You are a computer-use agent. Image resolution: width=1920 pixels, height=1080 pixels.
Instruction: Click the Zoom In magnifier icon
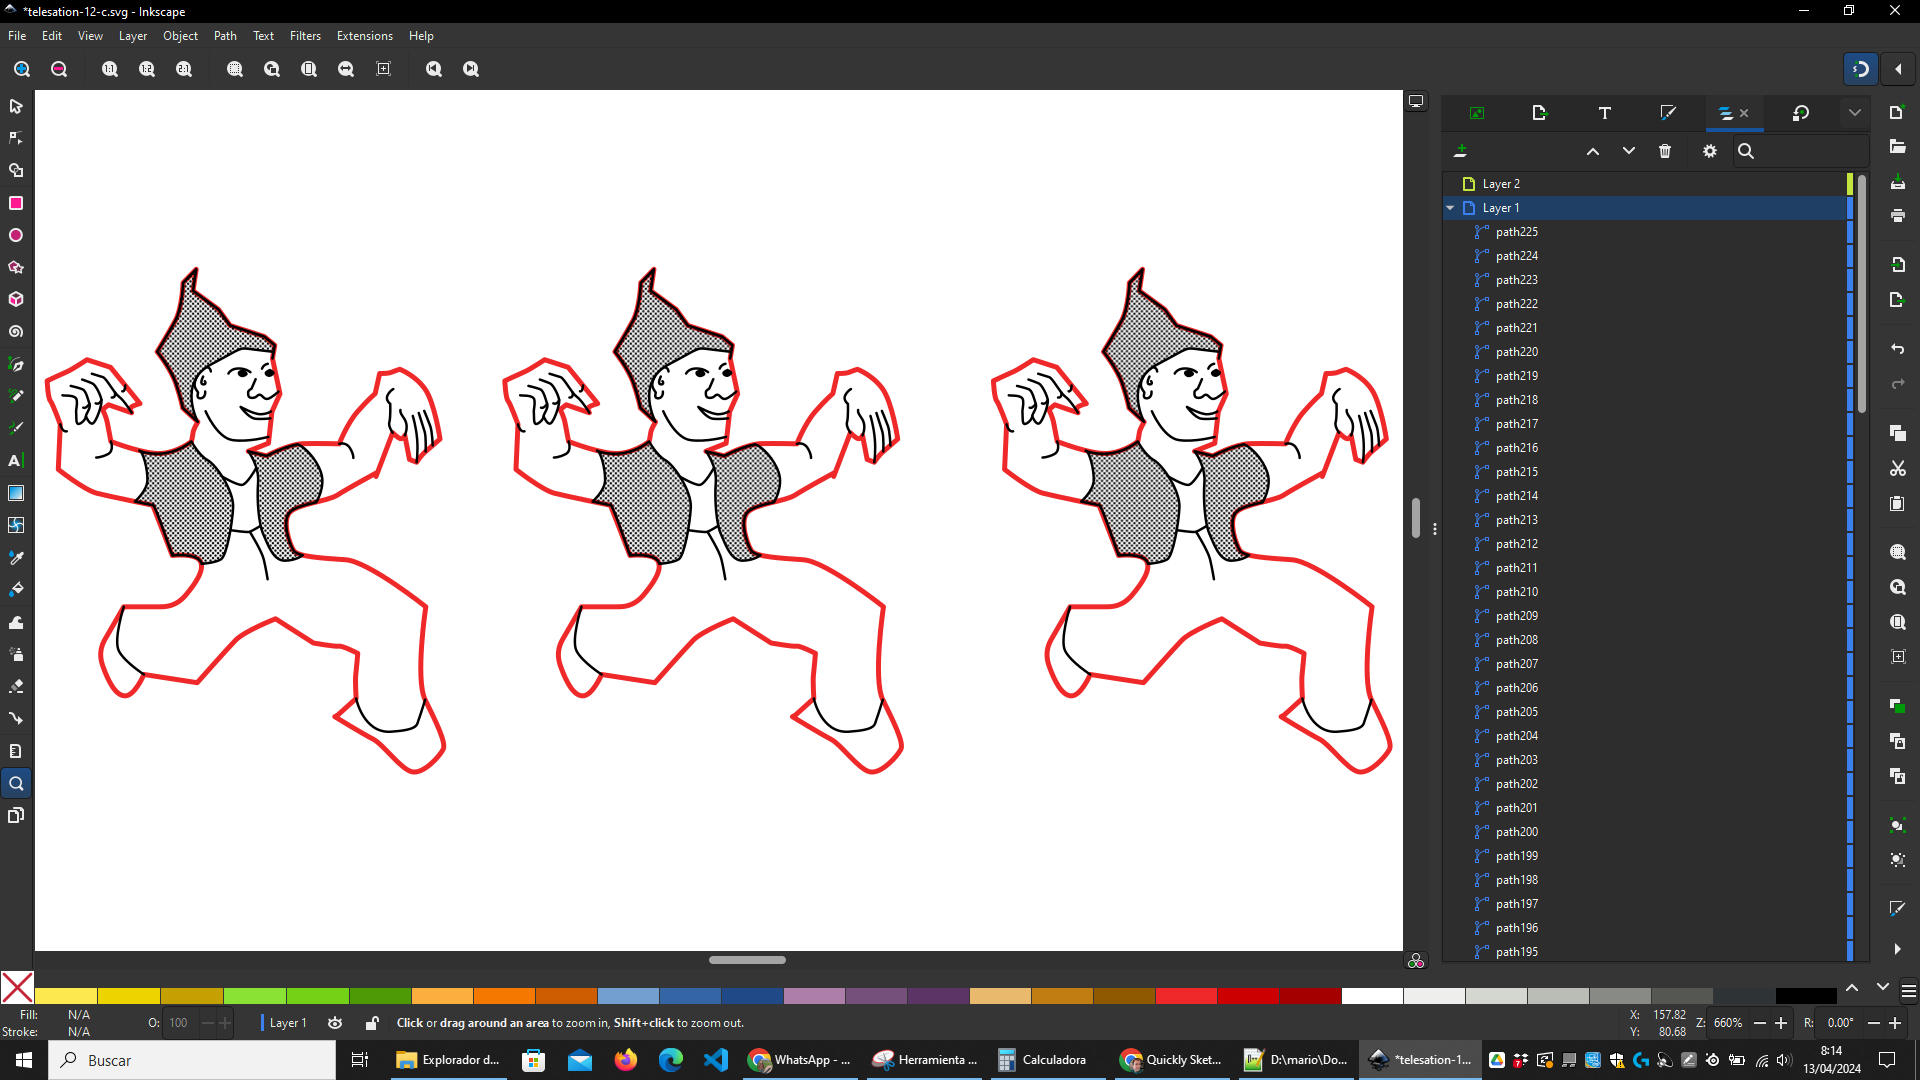[22, 69]
